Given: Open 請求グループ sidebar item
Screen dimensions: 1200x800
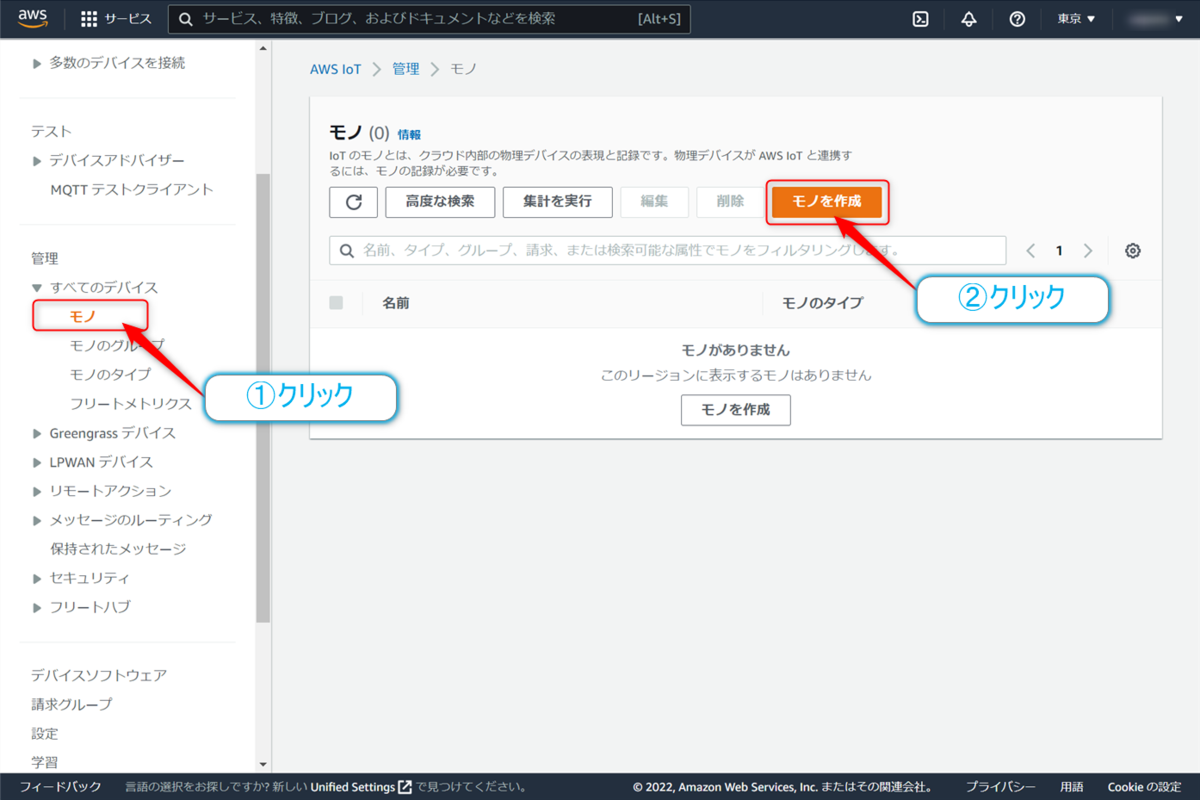Looking at the screenshot, I should pos(71,704).
